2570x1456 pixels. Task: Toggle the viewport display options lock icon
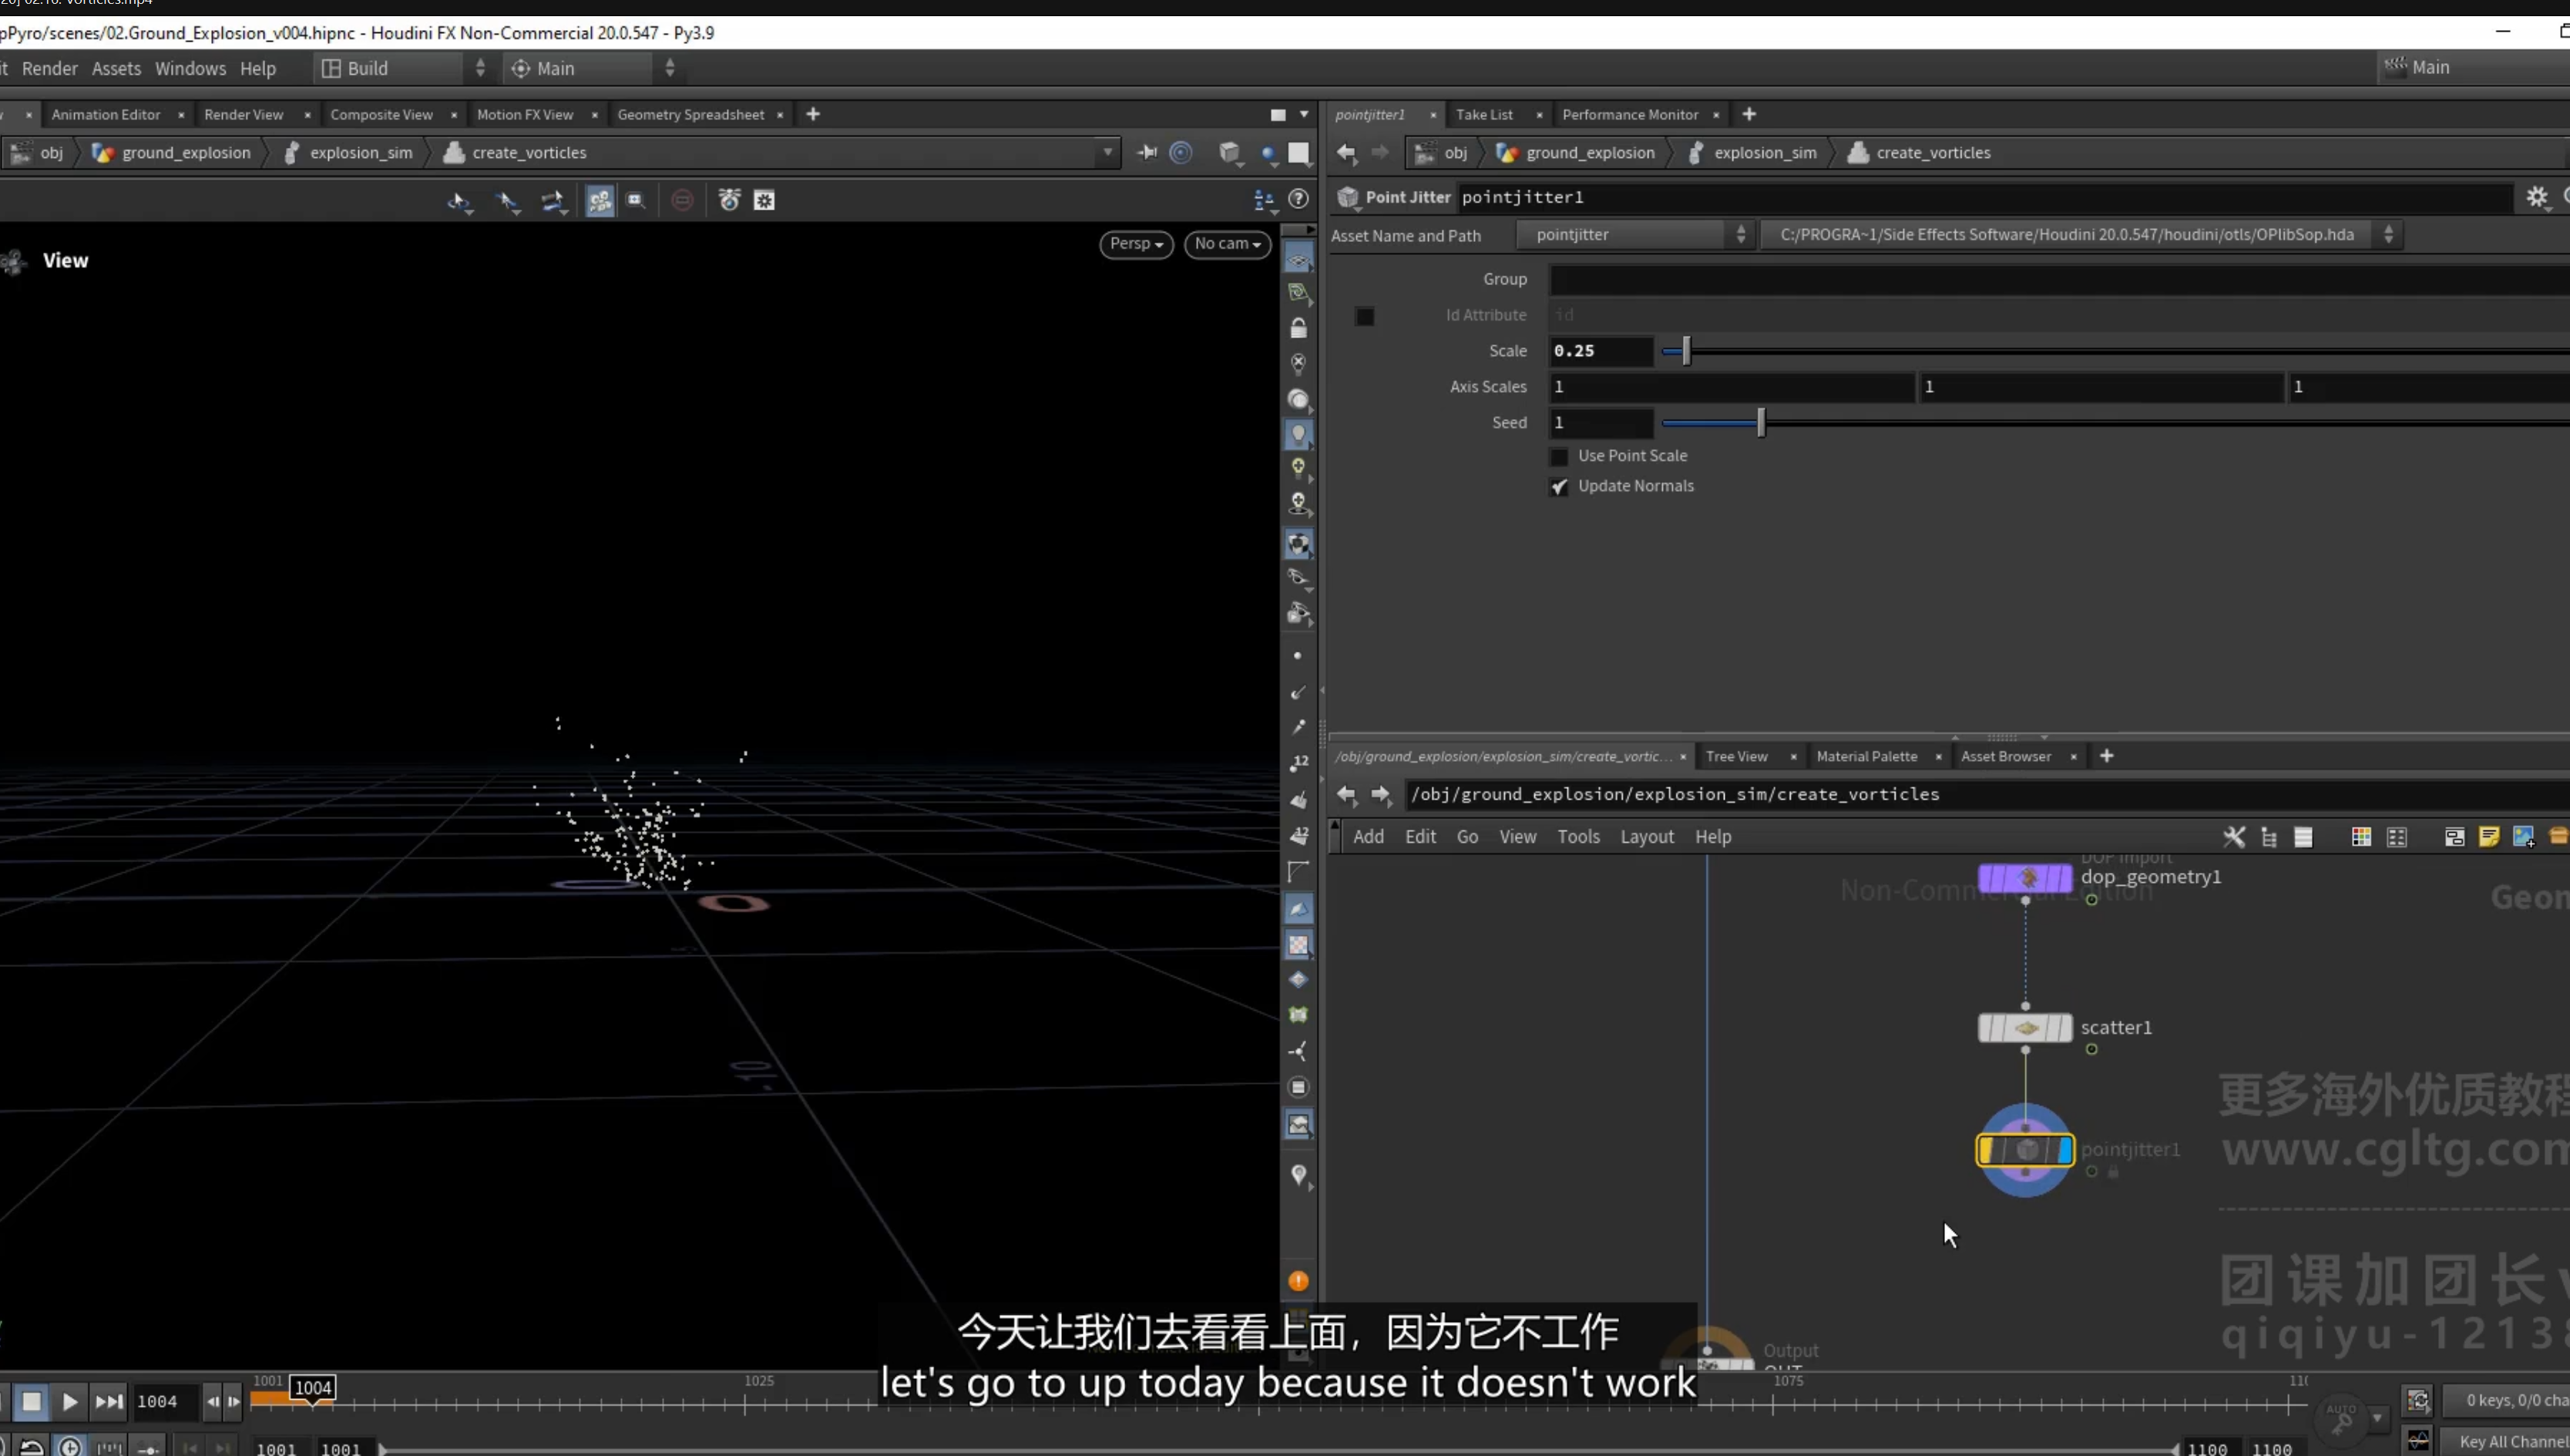point(1298,328)
